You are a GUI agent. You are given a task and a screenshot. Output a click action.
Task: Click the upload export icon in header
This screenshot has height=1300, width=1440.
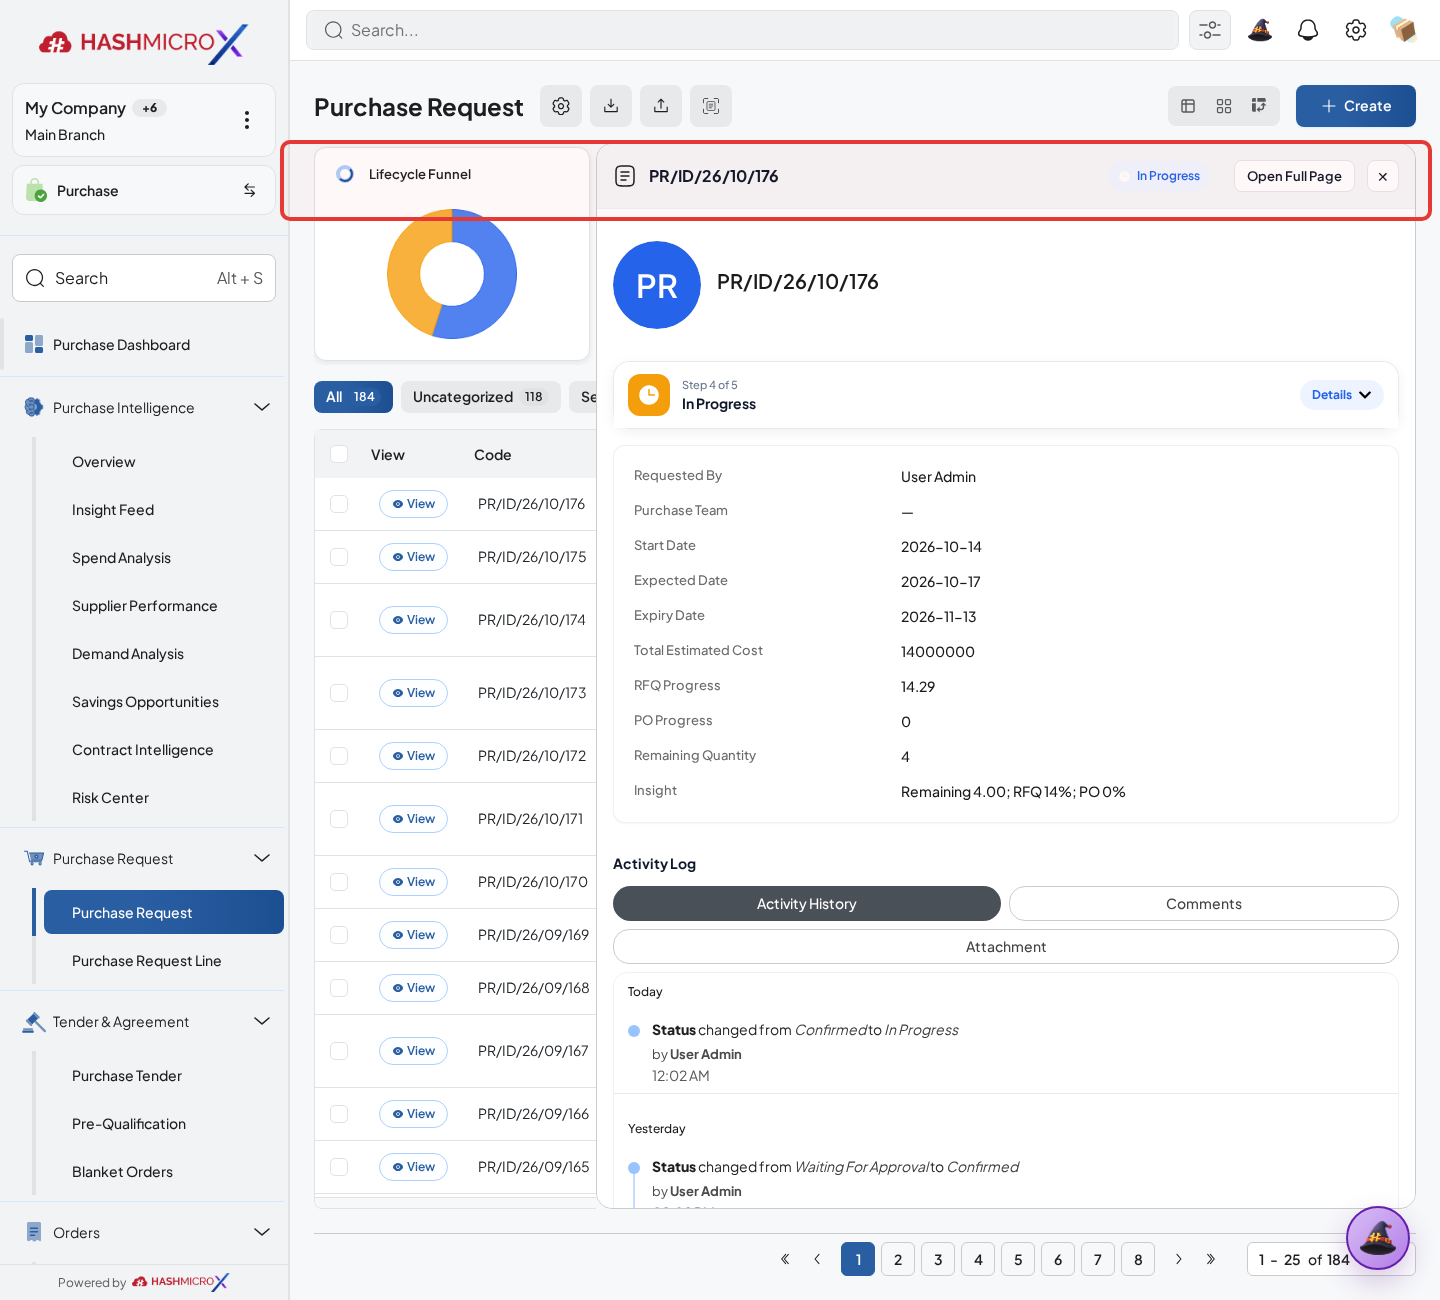coord(661,106)
